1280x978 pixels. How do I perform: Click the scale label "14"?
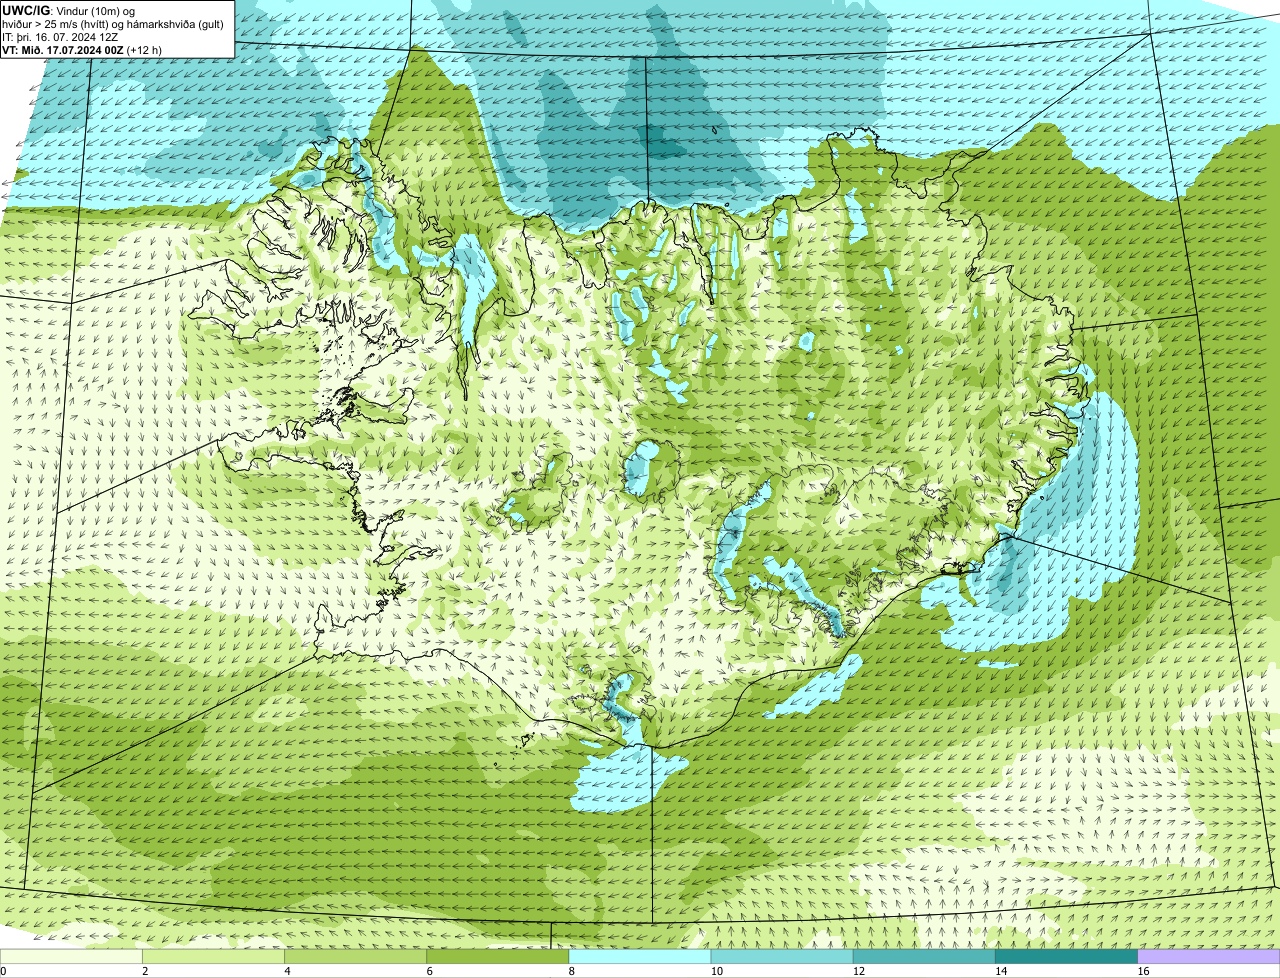[1001, 971]
